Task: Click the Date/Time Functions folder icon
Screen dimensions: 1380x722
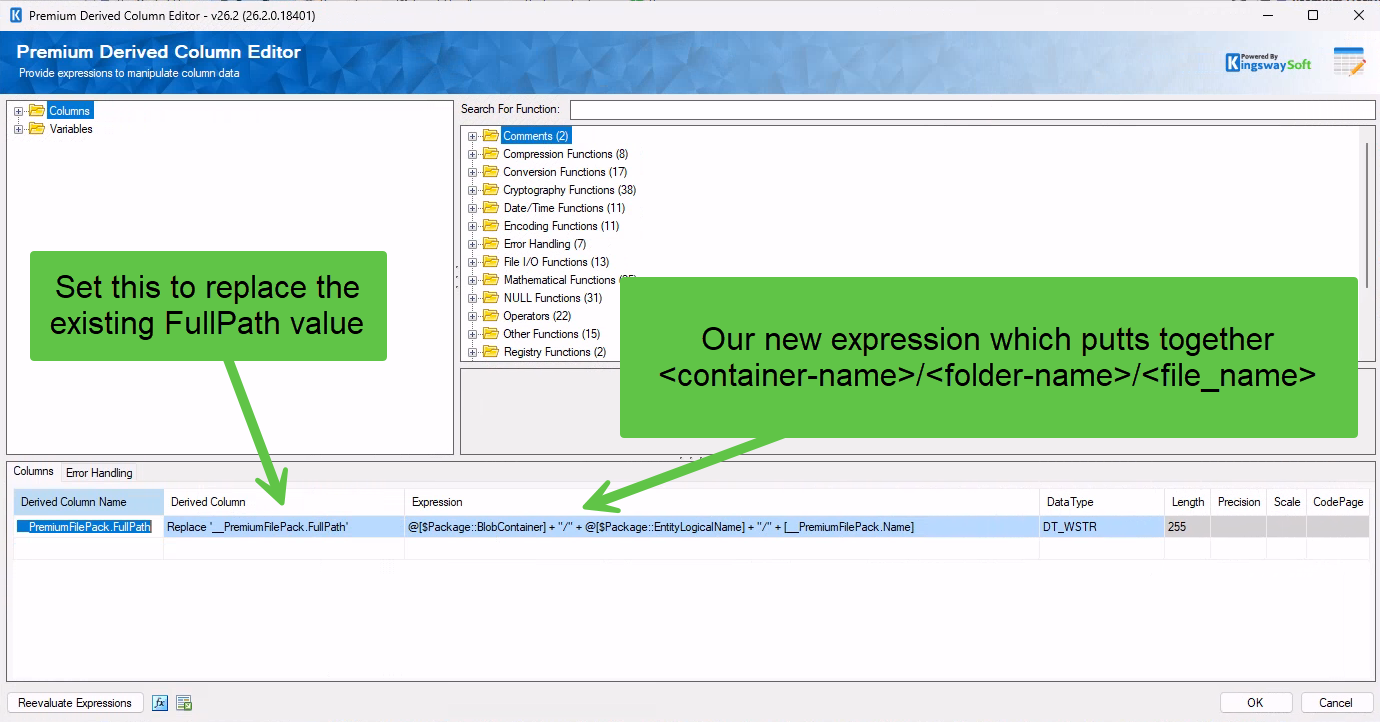Action: (490, 208)
